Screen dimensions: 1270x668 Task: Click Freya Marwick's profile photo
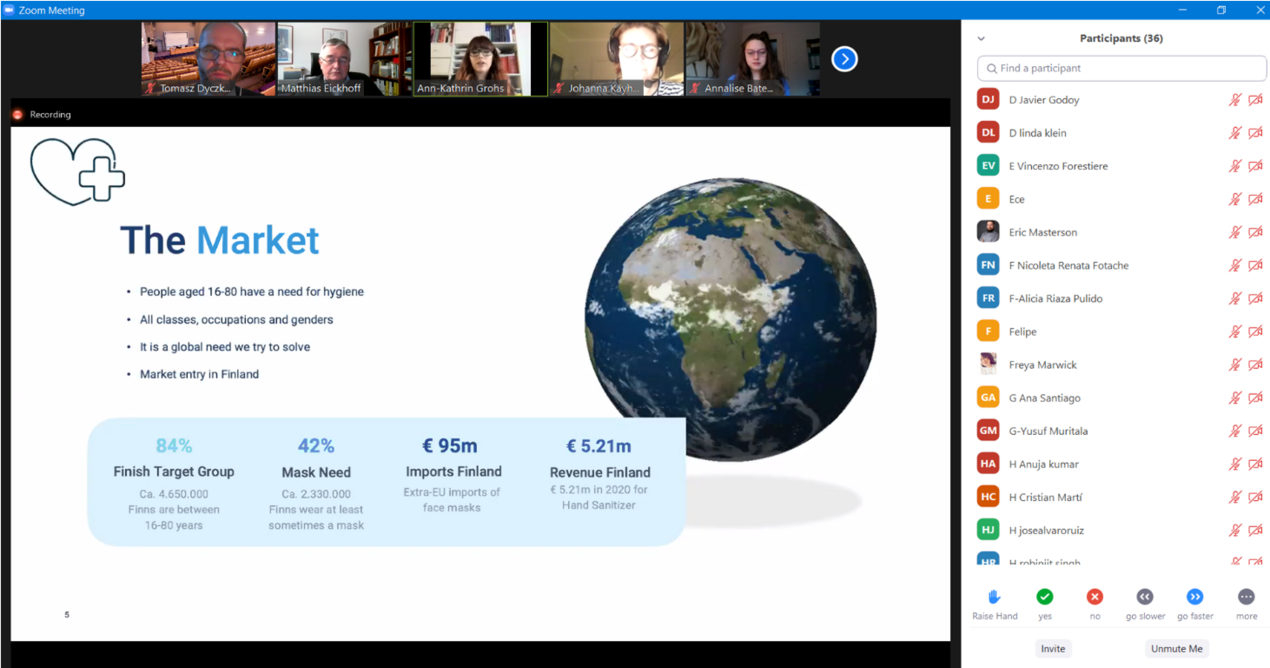point(988,364)
